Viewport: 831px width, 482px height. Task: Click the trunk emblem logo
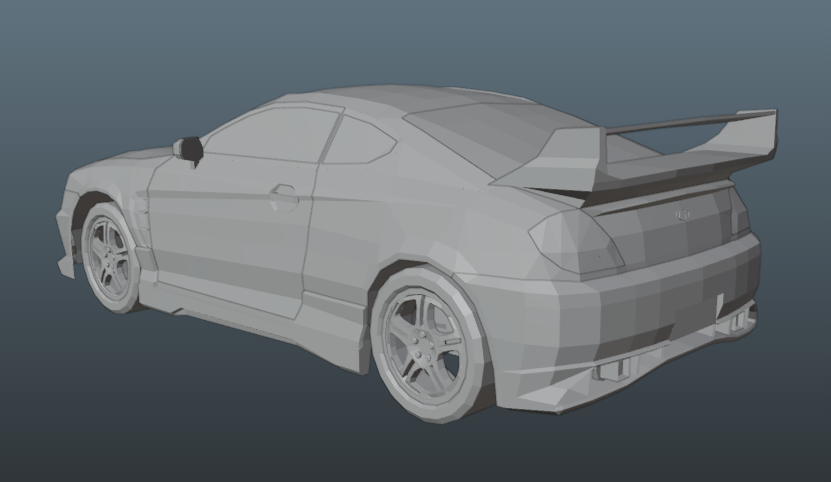[x=683, y=214]
